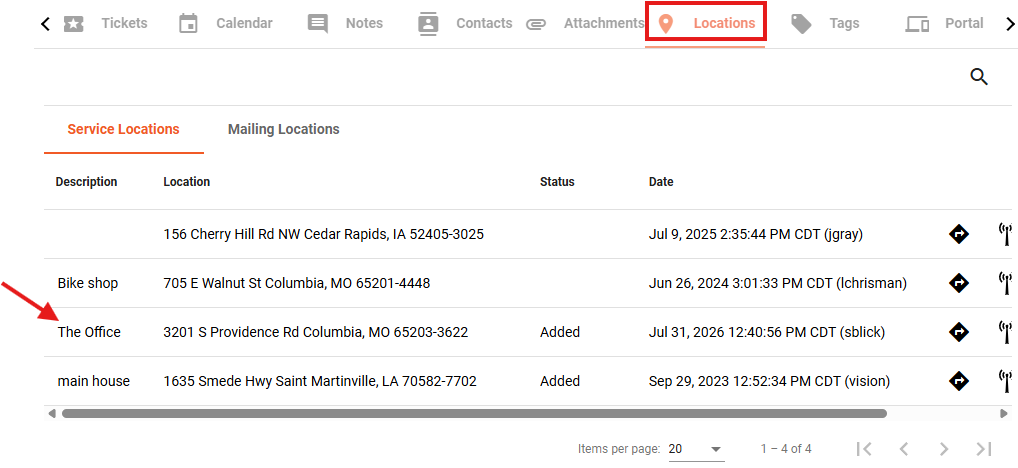Screen dimensions: 1018x468
Task: Switch to the Calendar tab
Action: [225, 23]
